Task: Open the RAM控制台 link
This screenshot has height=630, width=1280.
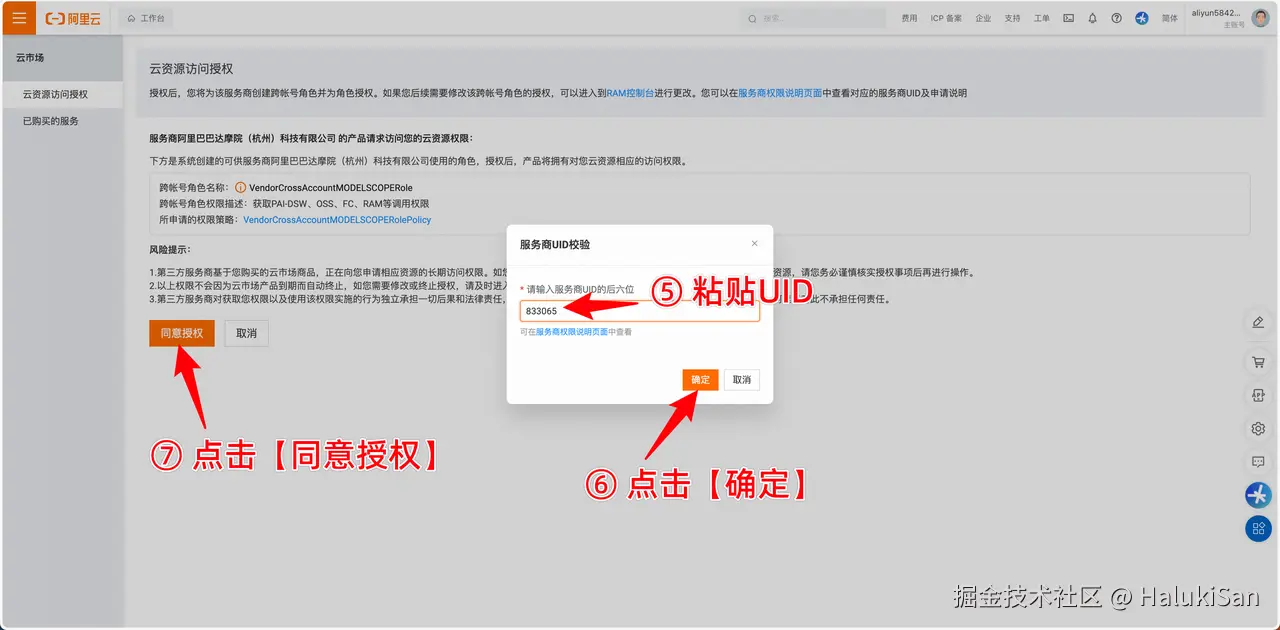Action: point(630,93)
